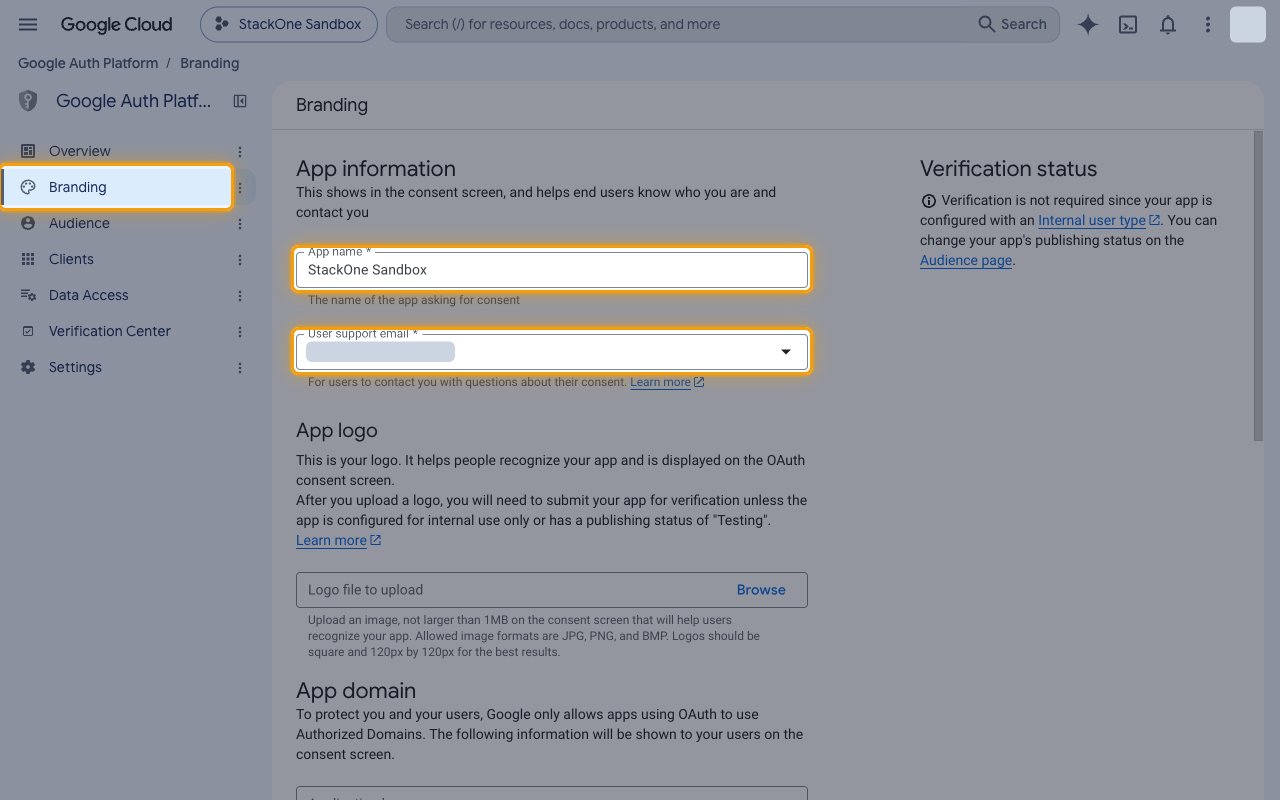Screen dimensions: 1280x800
Task: Open Learn more link under App logo
Action: coord(338,540)
